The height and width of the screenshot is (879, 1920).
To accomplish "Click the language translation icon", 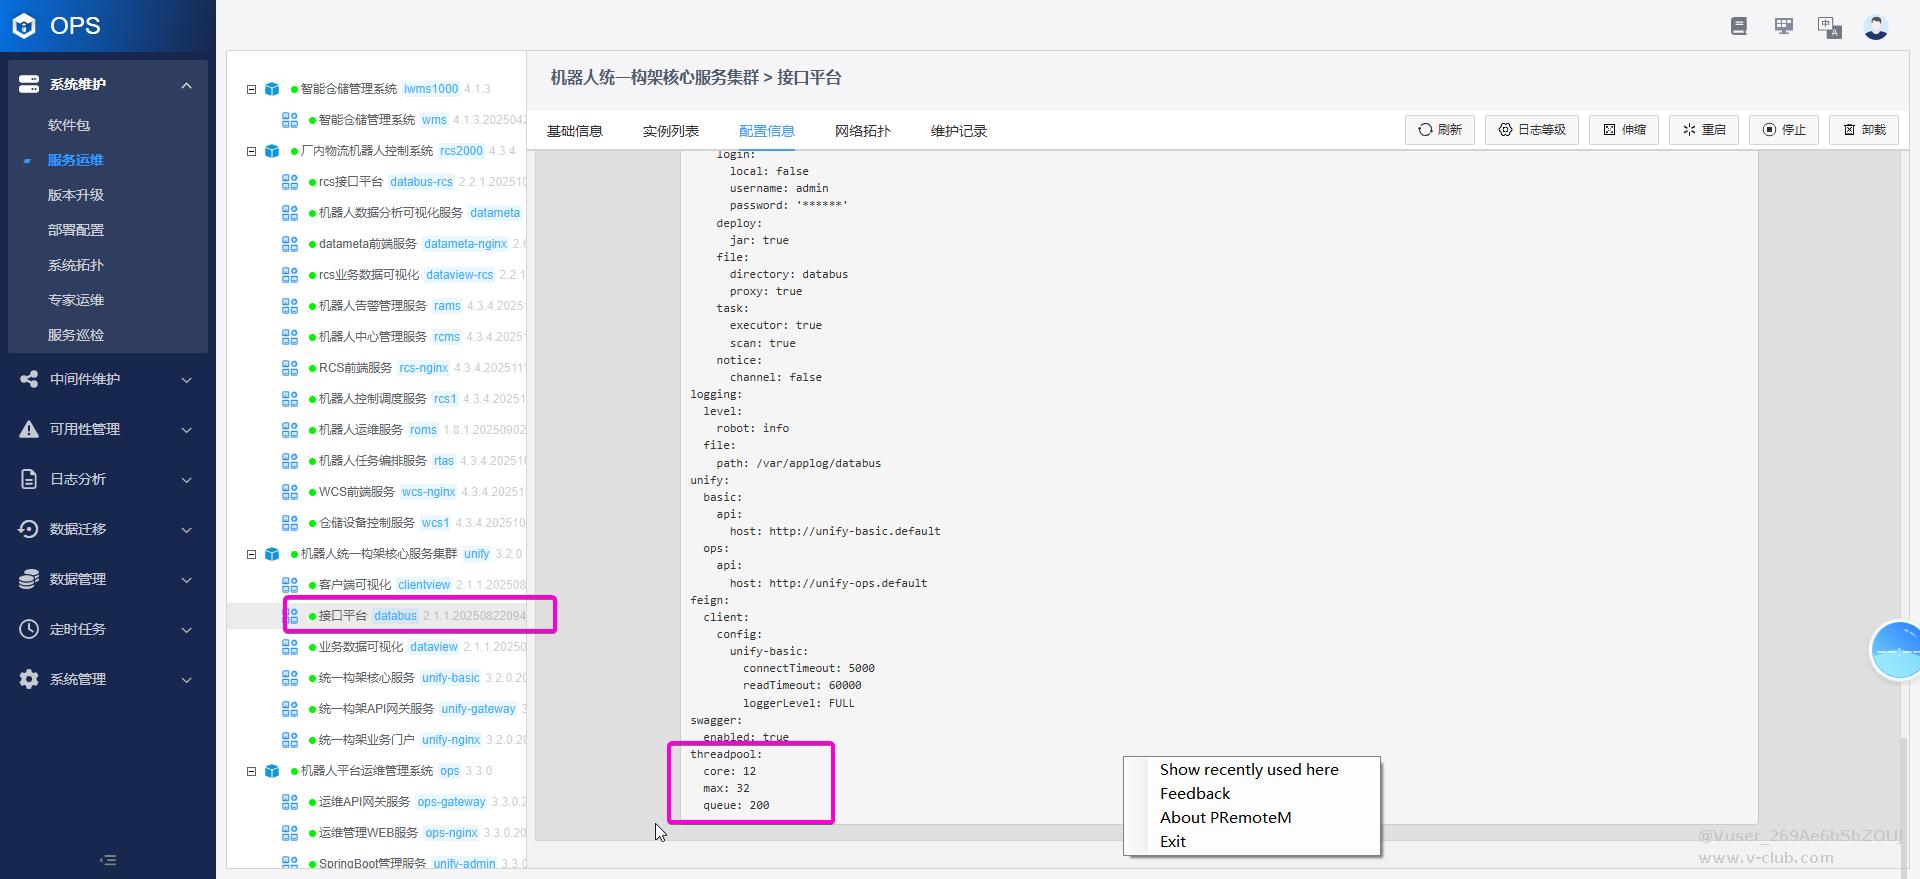I will click(x=1829, y=27).
